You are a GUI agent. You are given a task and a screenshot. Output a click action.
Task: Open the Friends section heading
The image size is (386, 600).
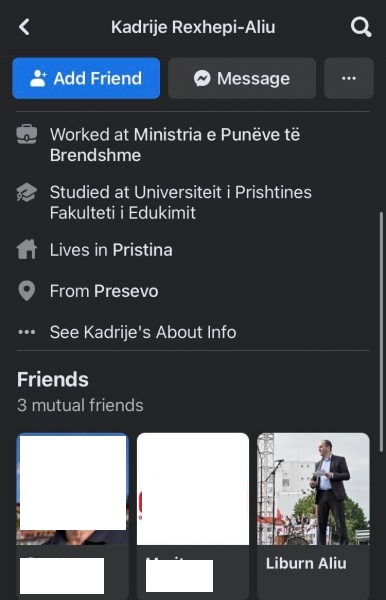53,380
